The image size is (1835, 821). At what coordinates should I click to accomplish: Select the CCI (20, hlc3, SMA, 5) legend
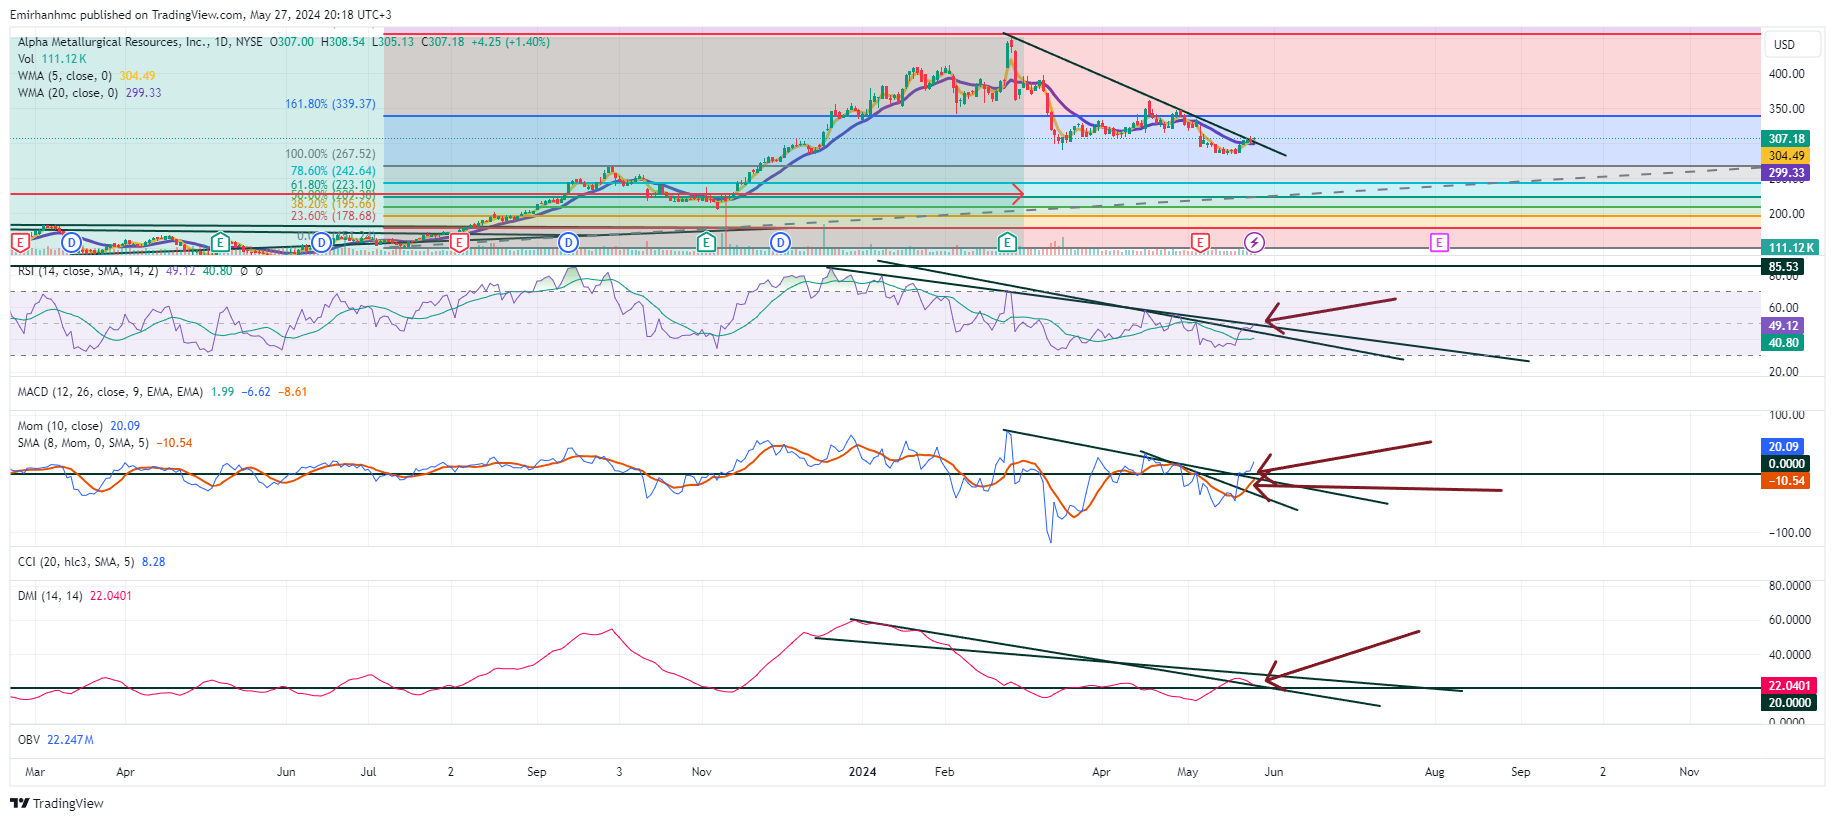(91, 562)
